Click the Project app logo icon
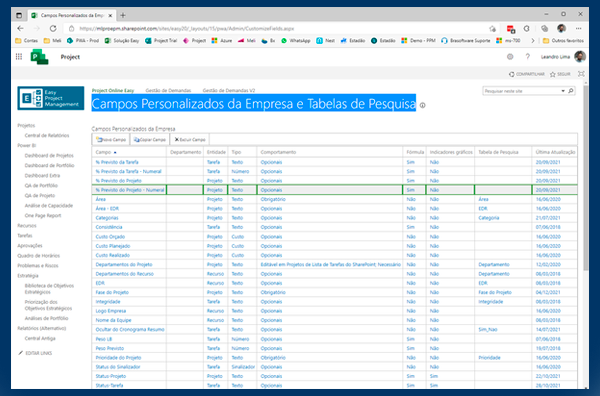Image resolution: width=600 pixels, height=396 pixels. (x=39, y=57)
